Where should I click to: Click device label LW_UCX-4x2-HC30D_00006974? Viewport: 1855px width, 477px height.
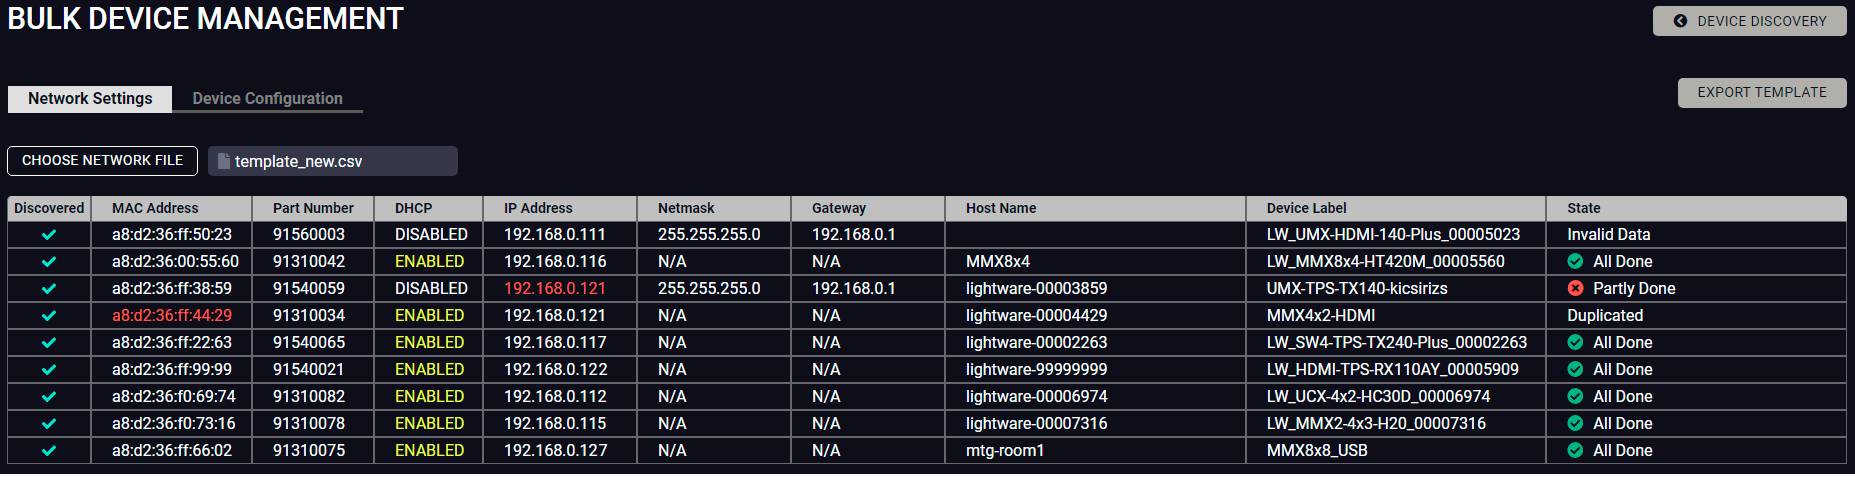click(x=1379, y=396)
